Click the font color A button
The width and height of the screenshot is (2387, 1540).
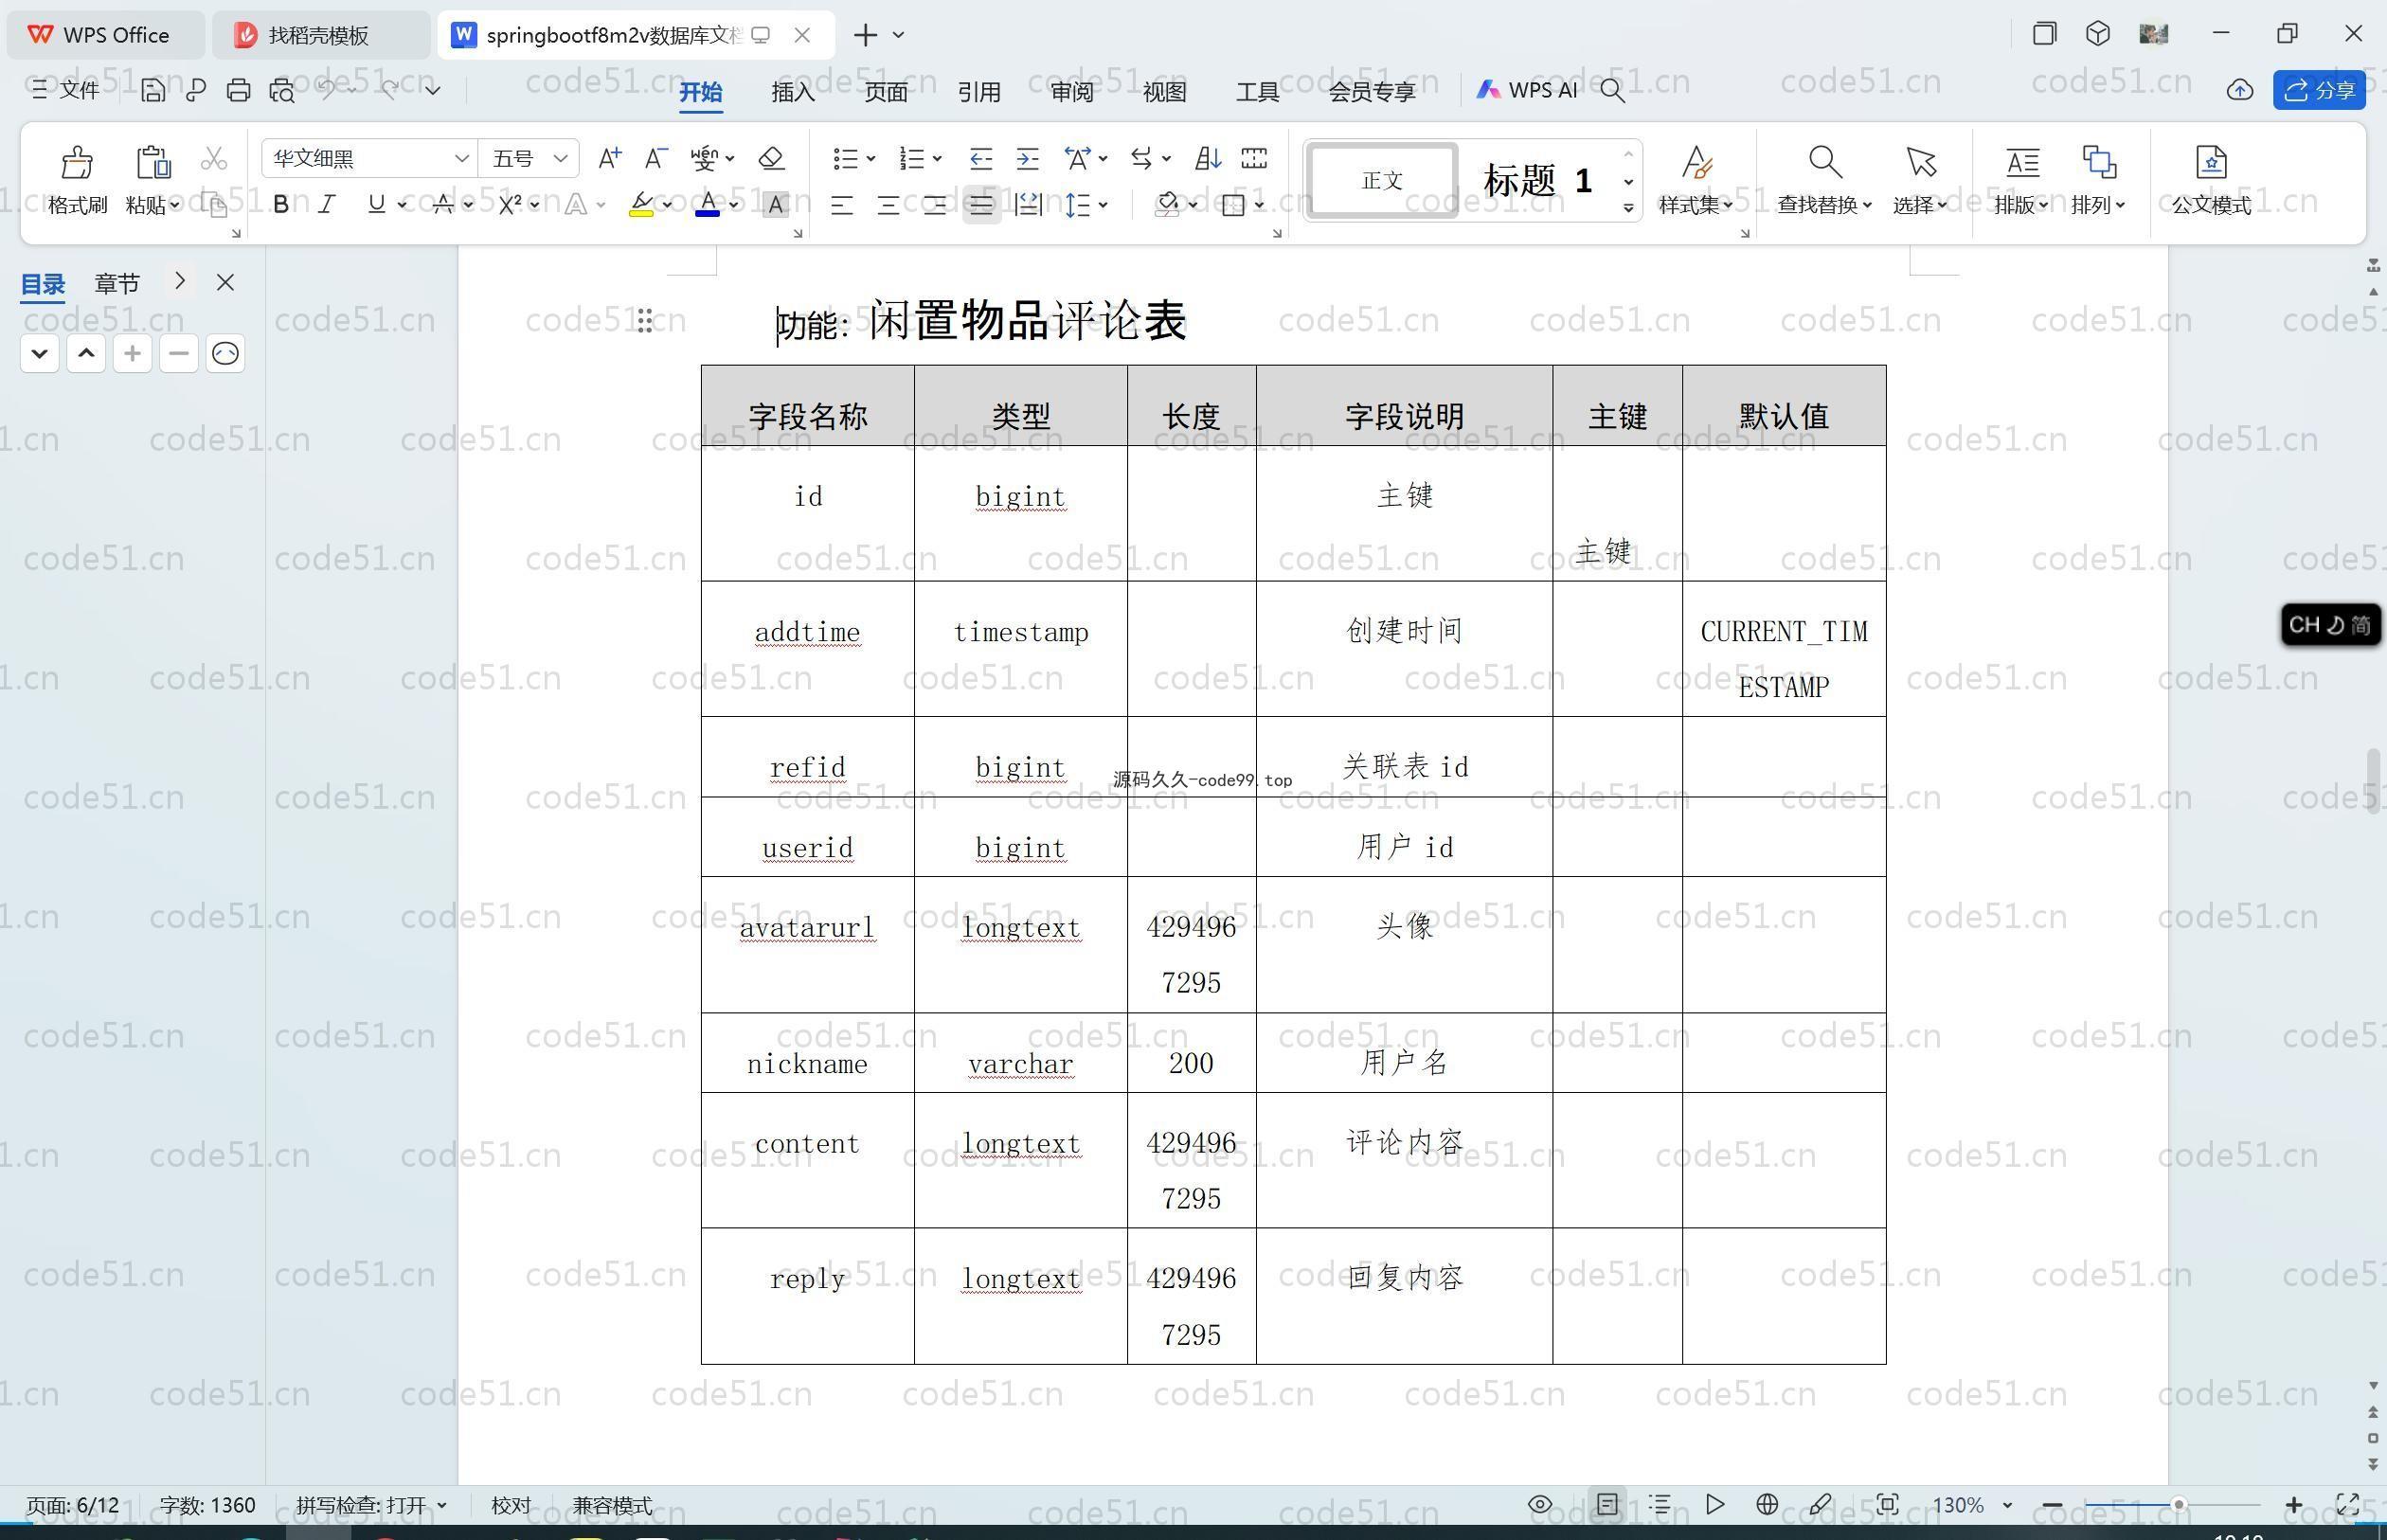coord(707,205)
